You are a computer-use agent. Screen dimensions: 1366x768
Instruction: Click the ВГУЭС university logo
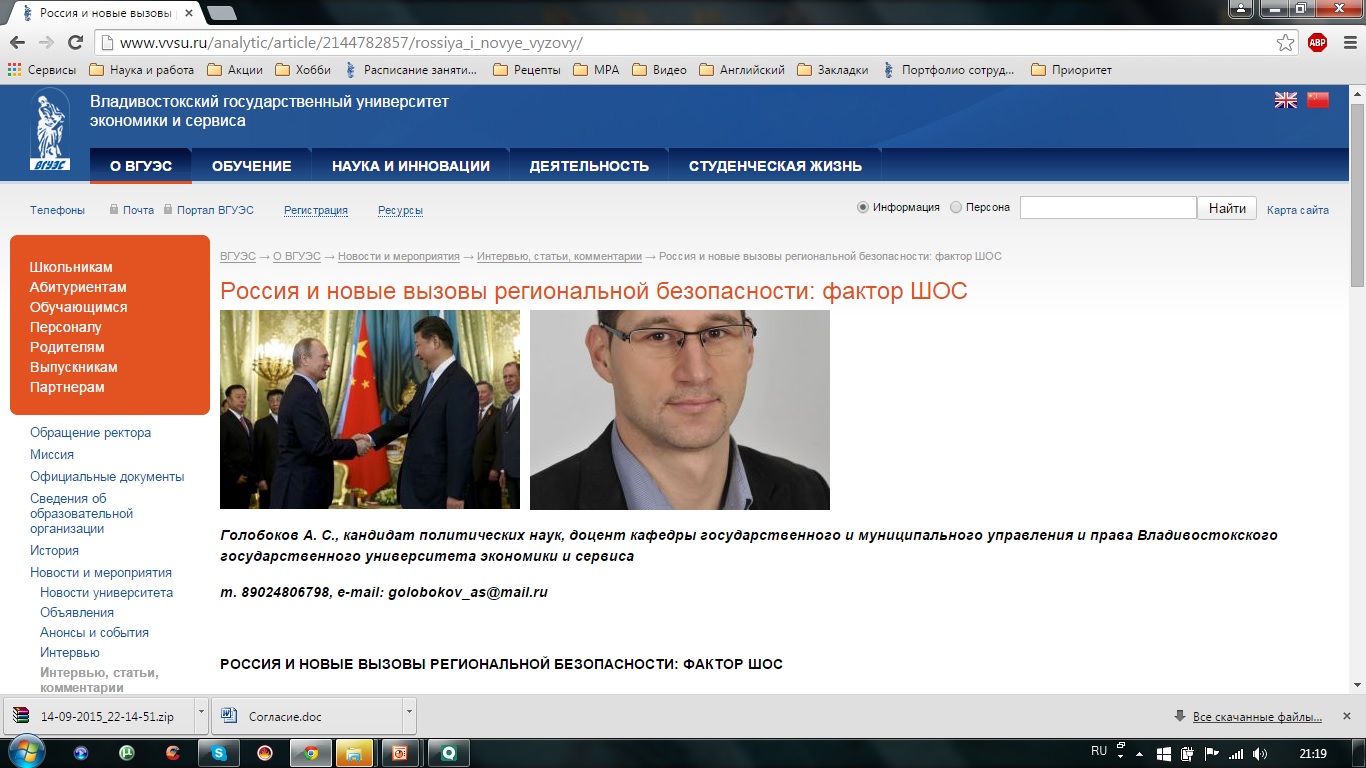[x=50, y=130]
